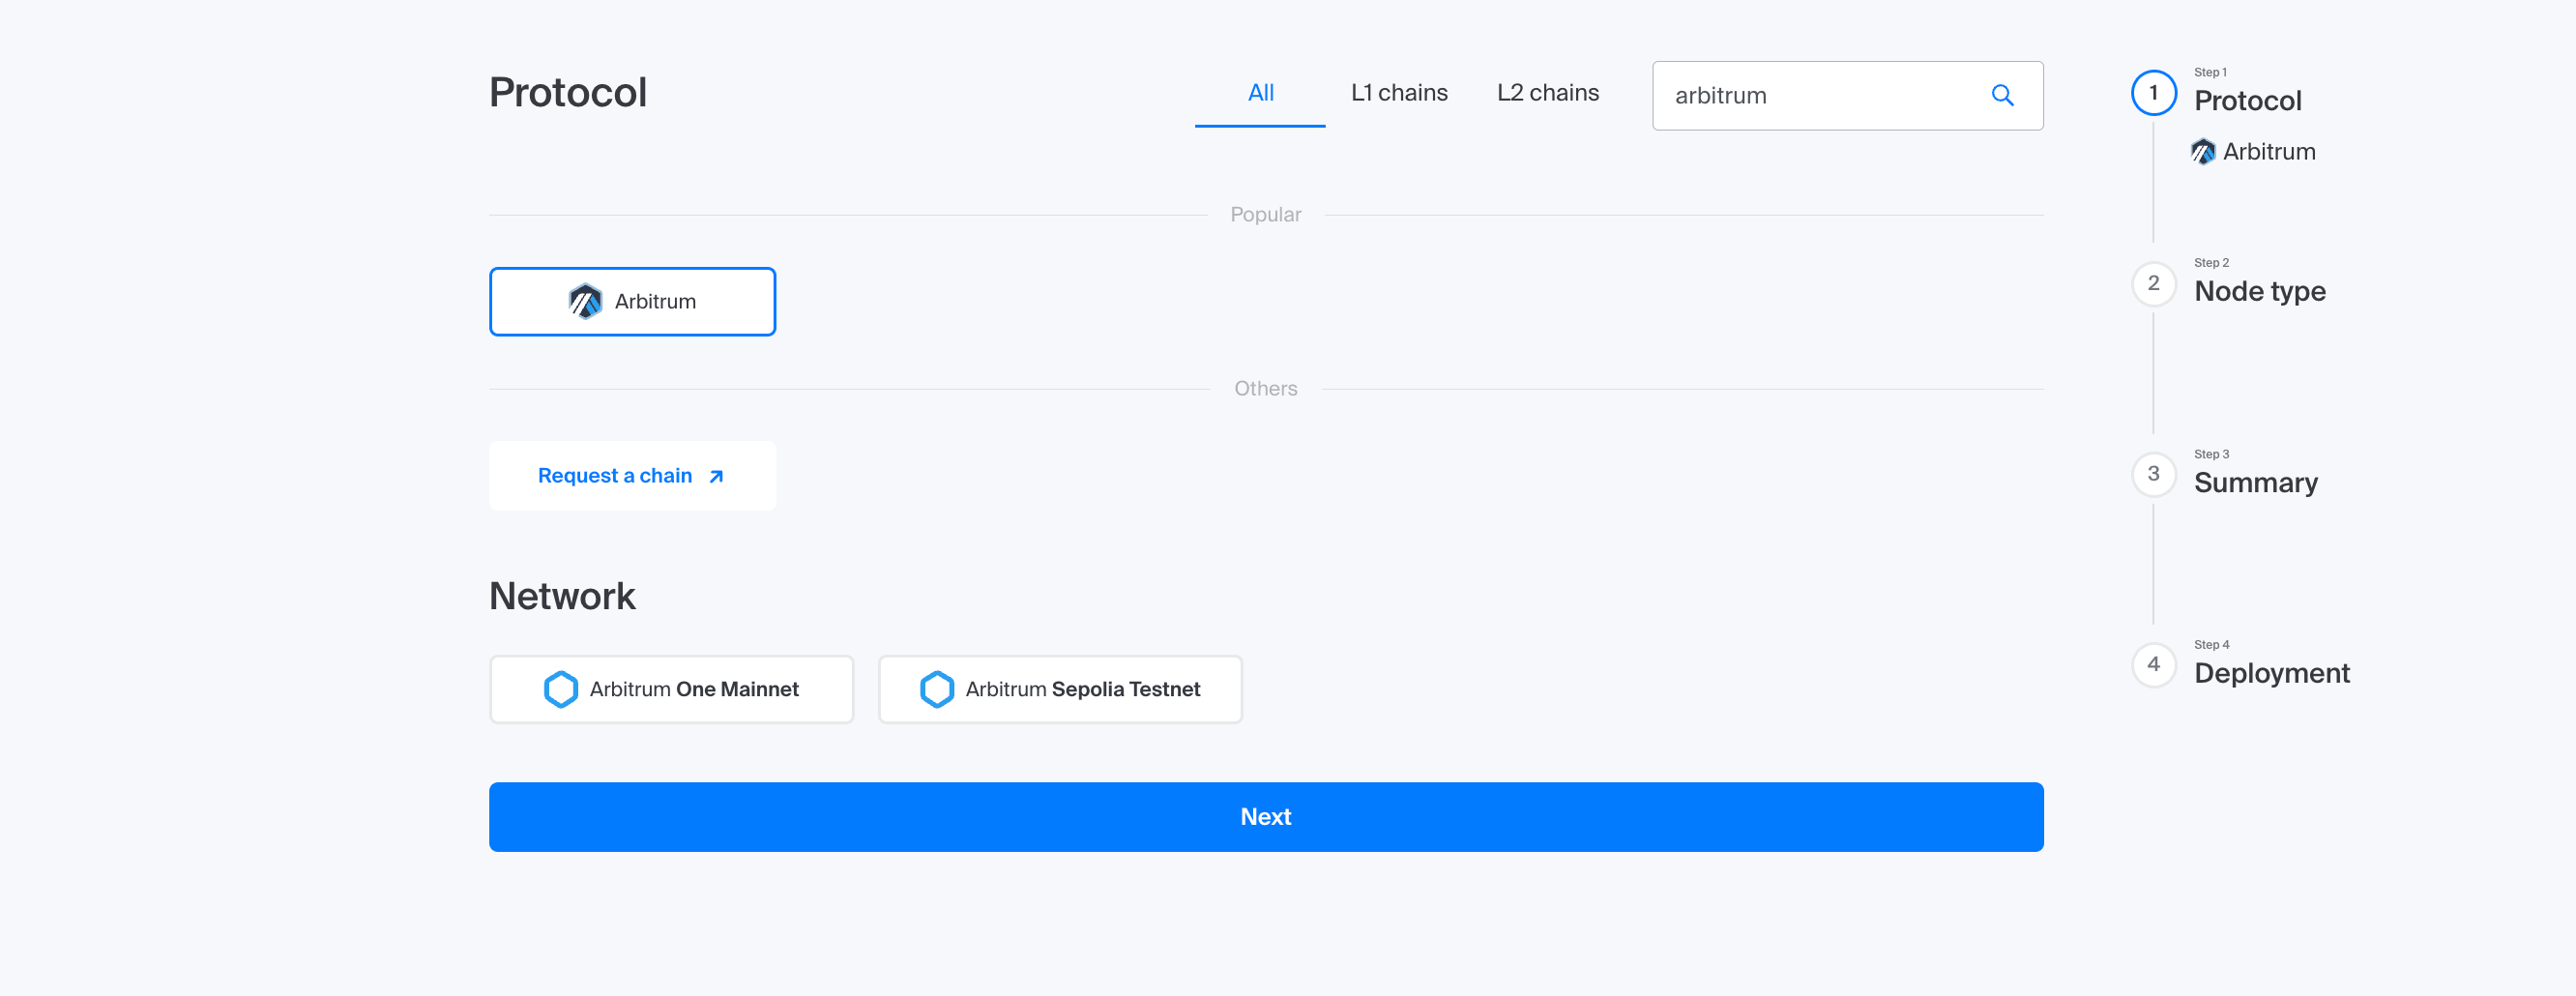
Task: Click the external arrow icon beside Request a chain
Action: coord(716,476)
